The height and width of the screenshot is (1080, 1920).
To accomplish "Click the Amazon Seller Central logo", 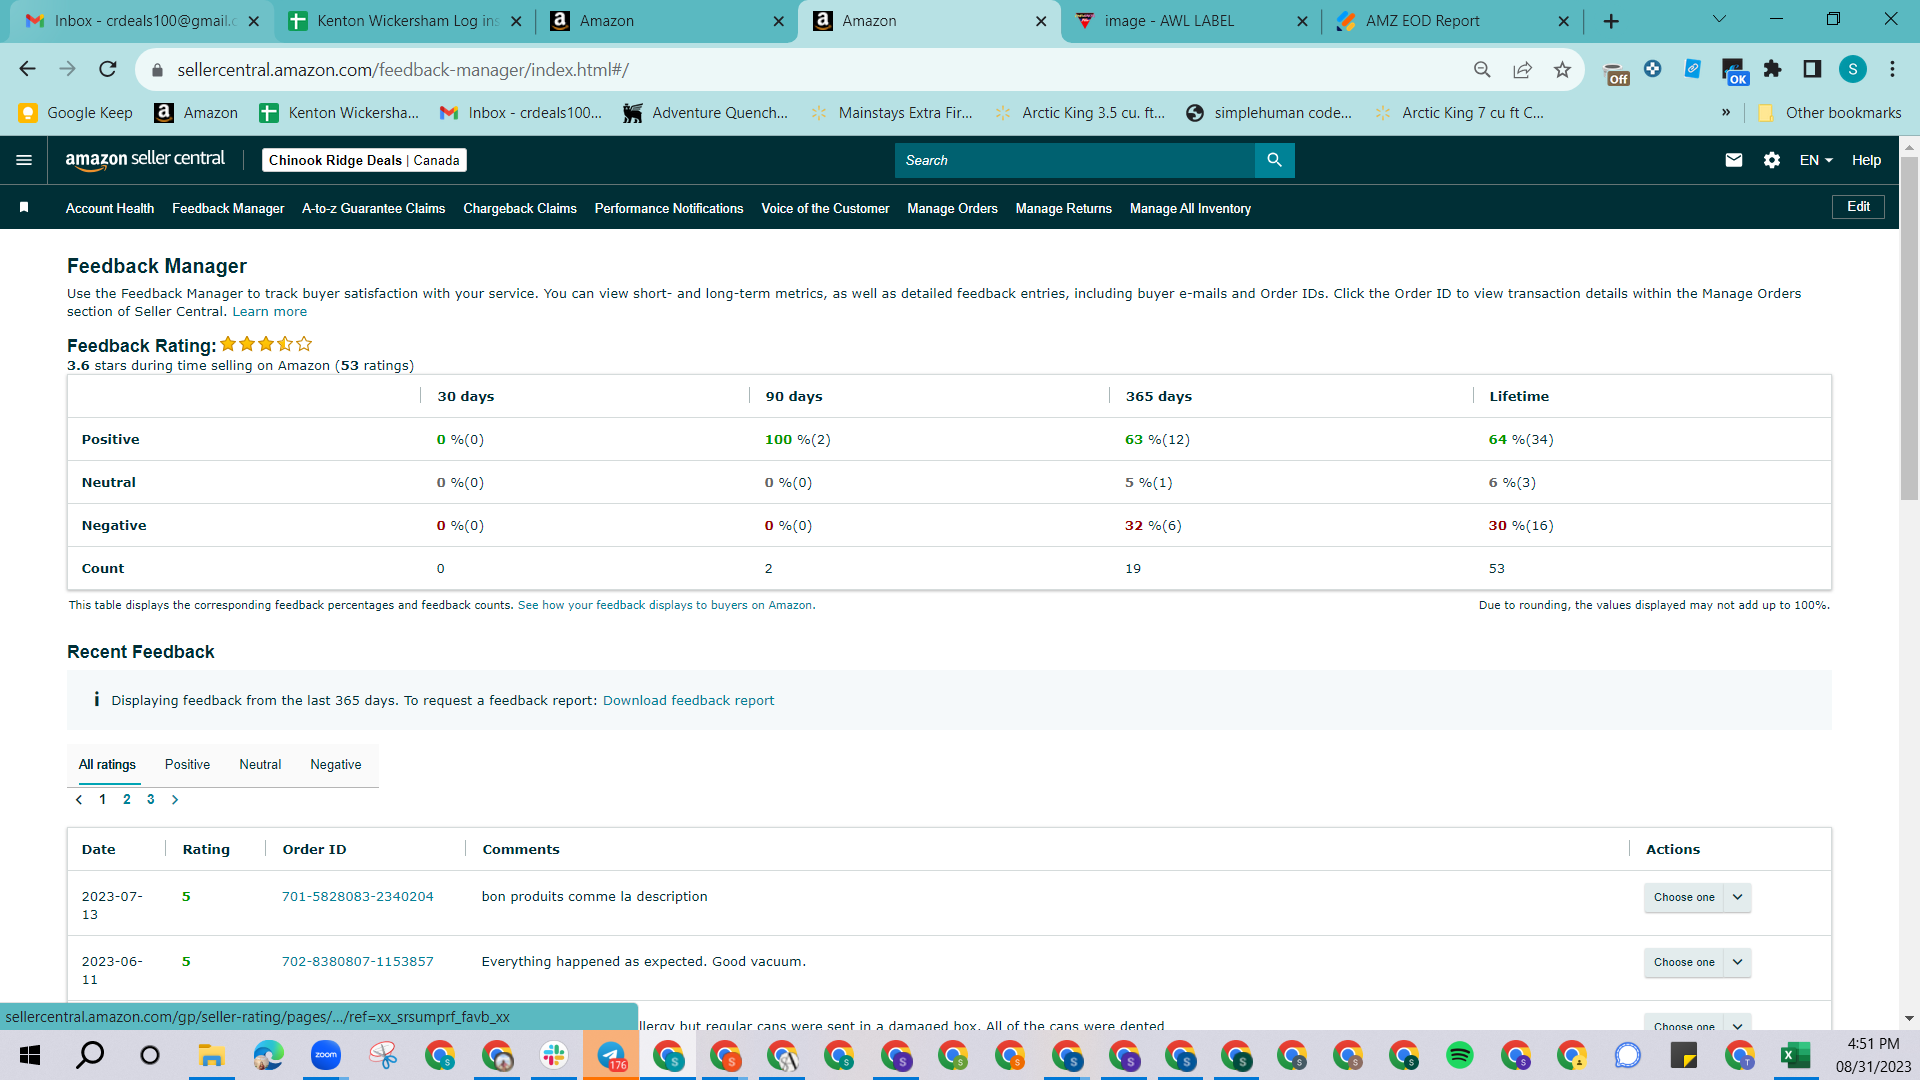I will click(x=145, y=160).
